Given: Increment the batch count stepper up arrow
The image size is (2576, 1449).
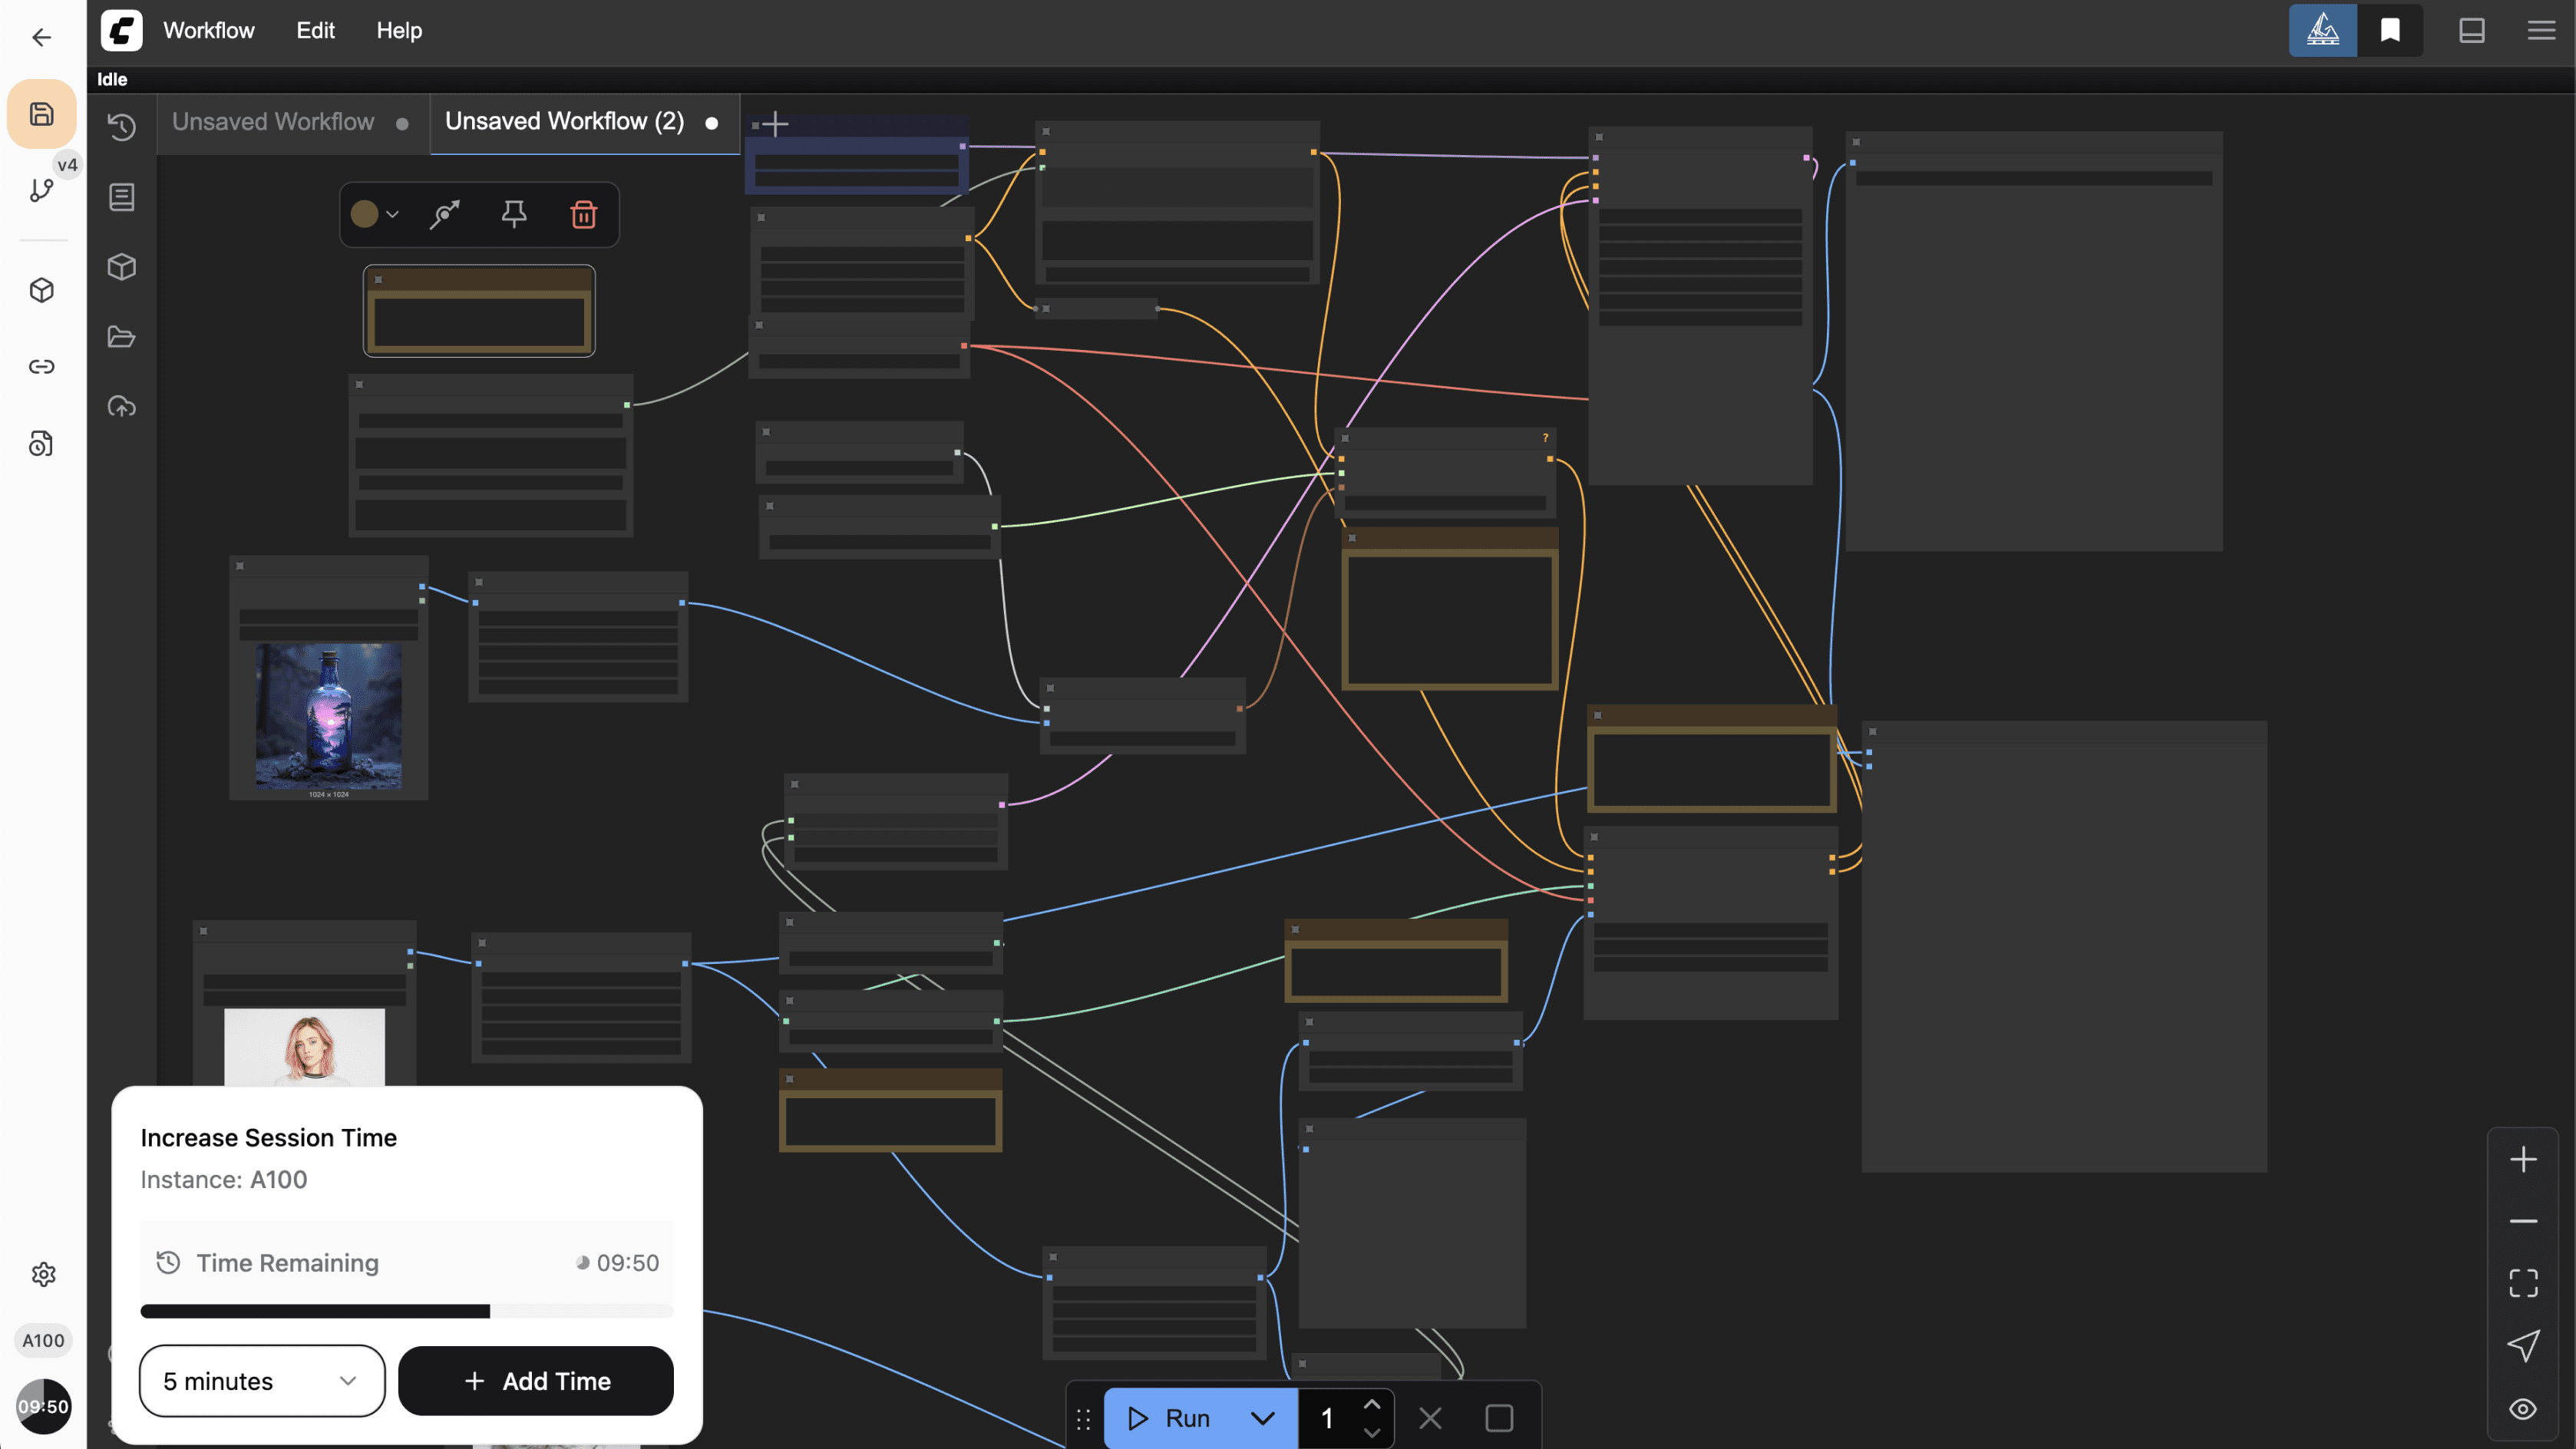Looking at the screenshot, I should (1371, 1405).
